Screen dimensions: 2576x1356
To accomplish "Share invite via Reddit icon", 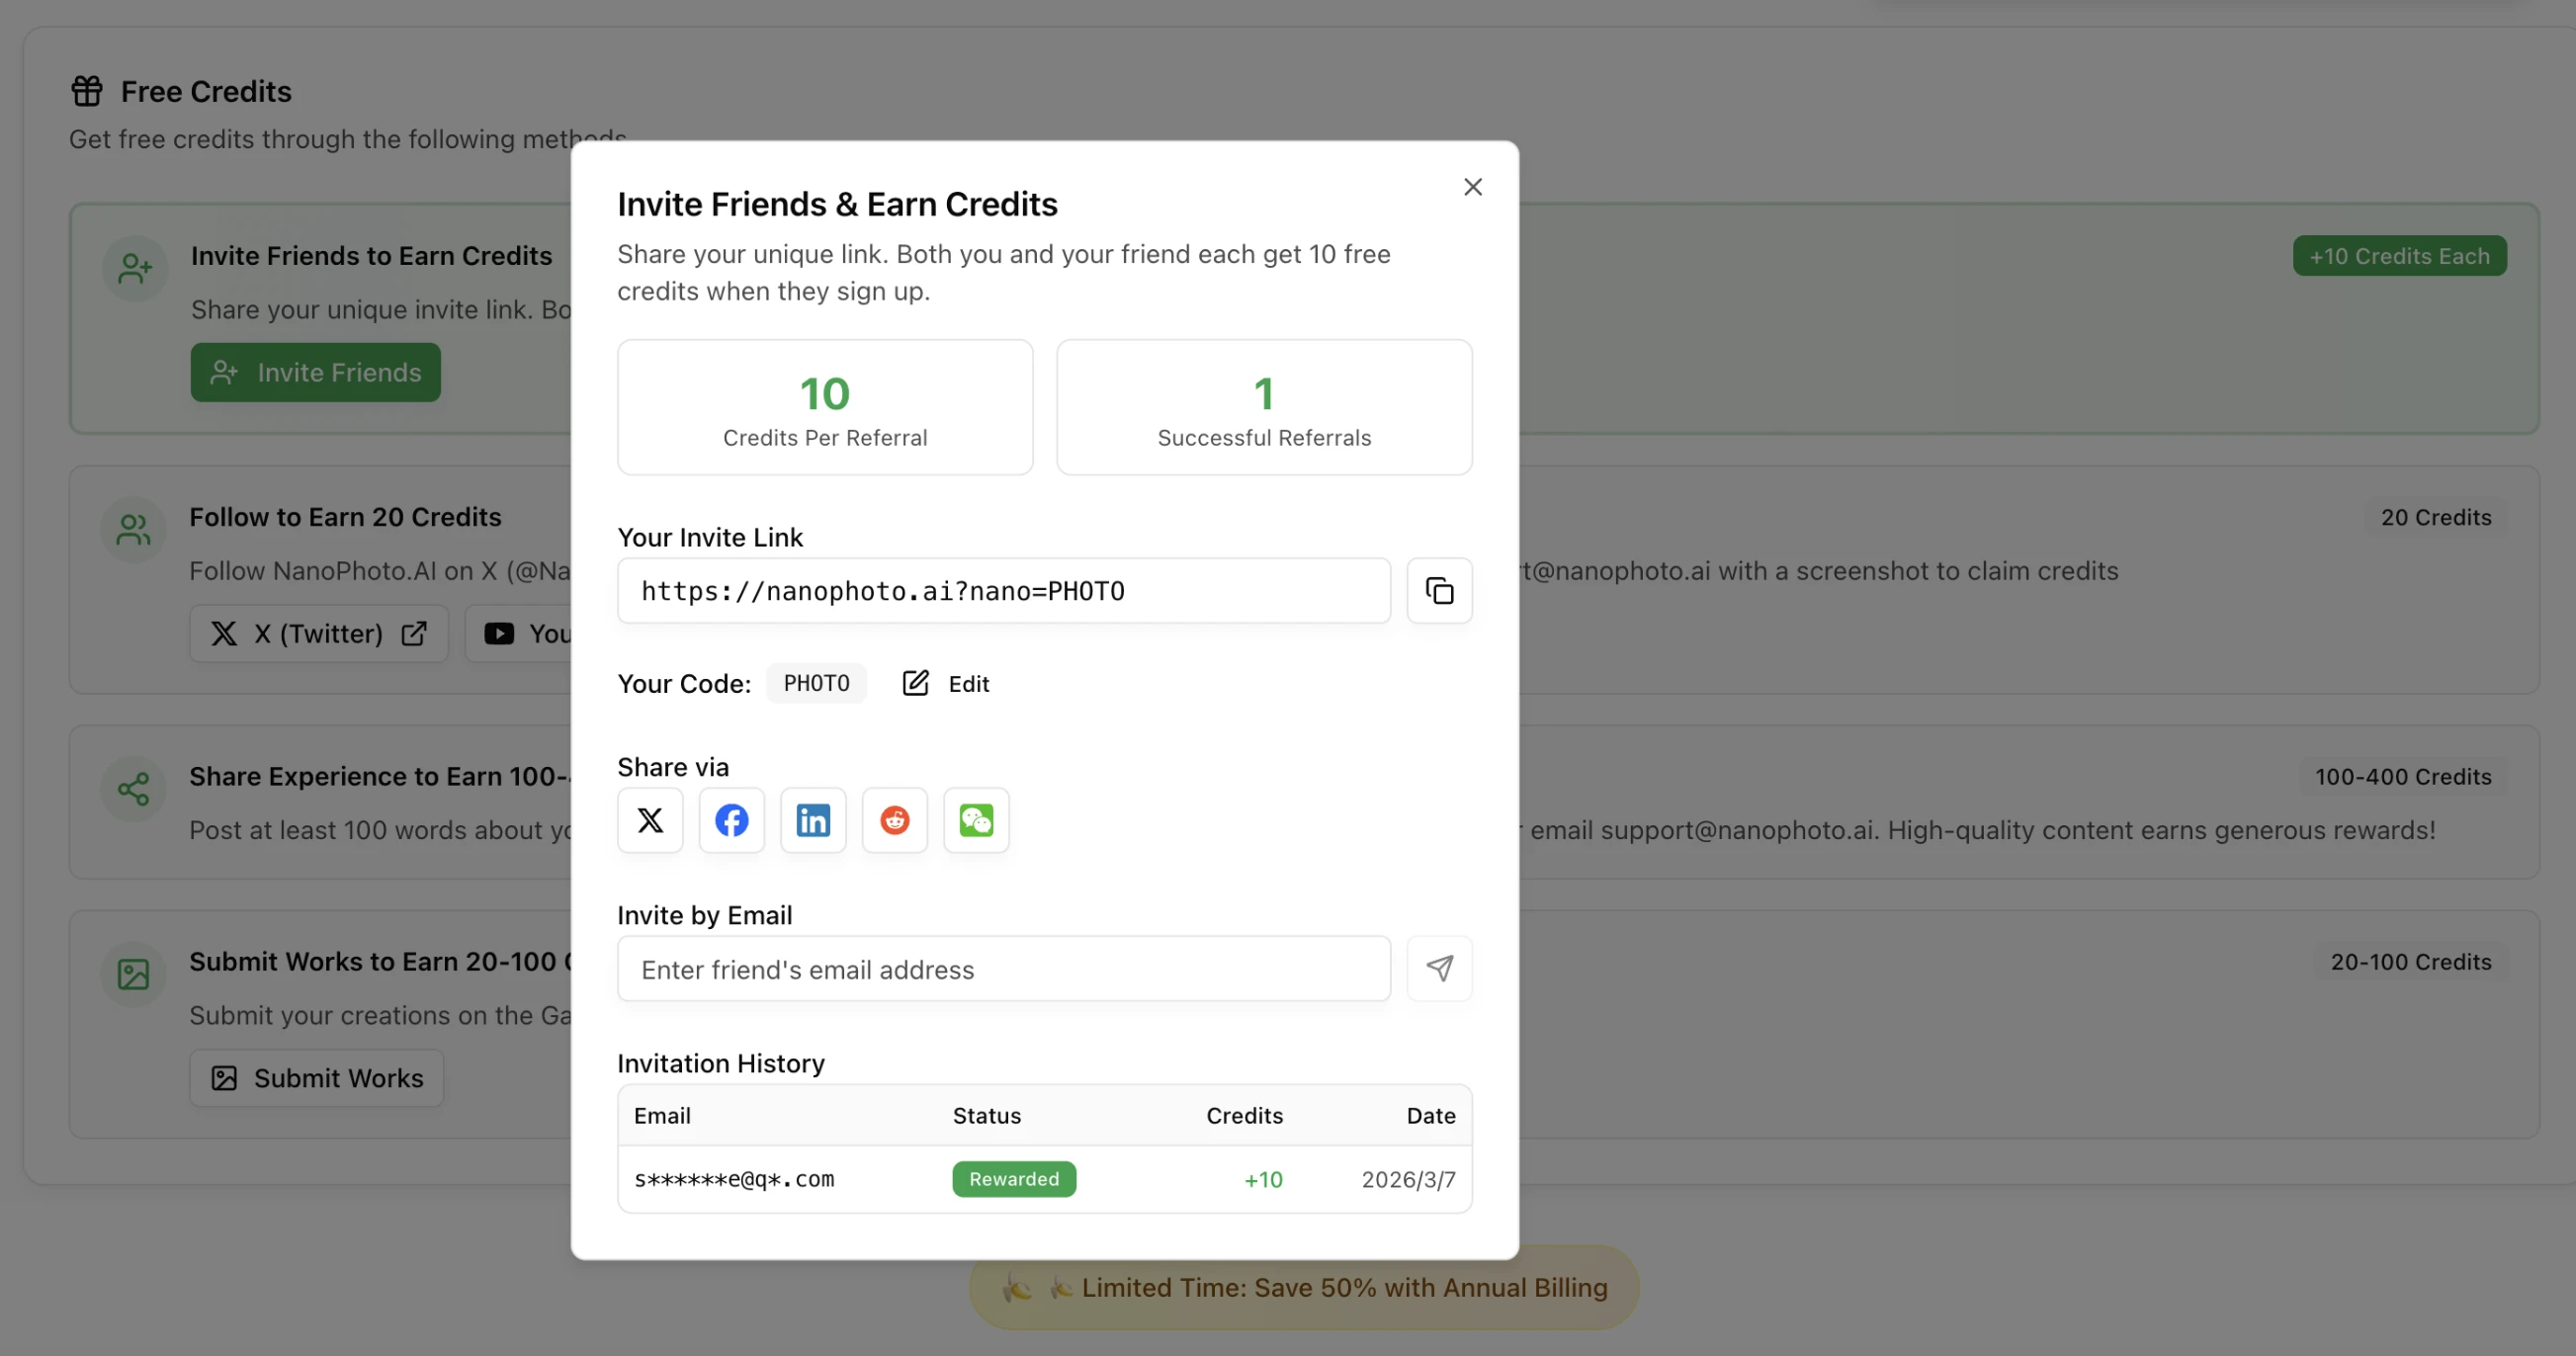I will tap(894, 820).
